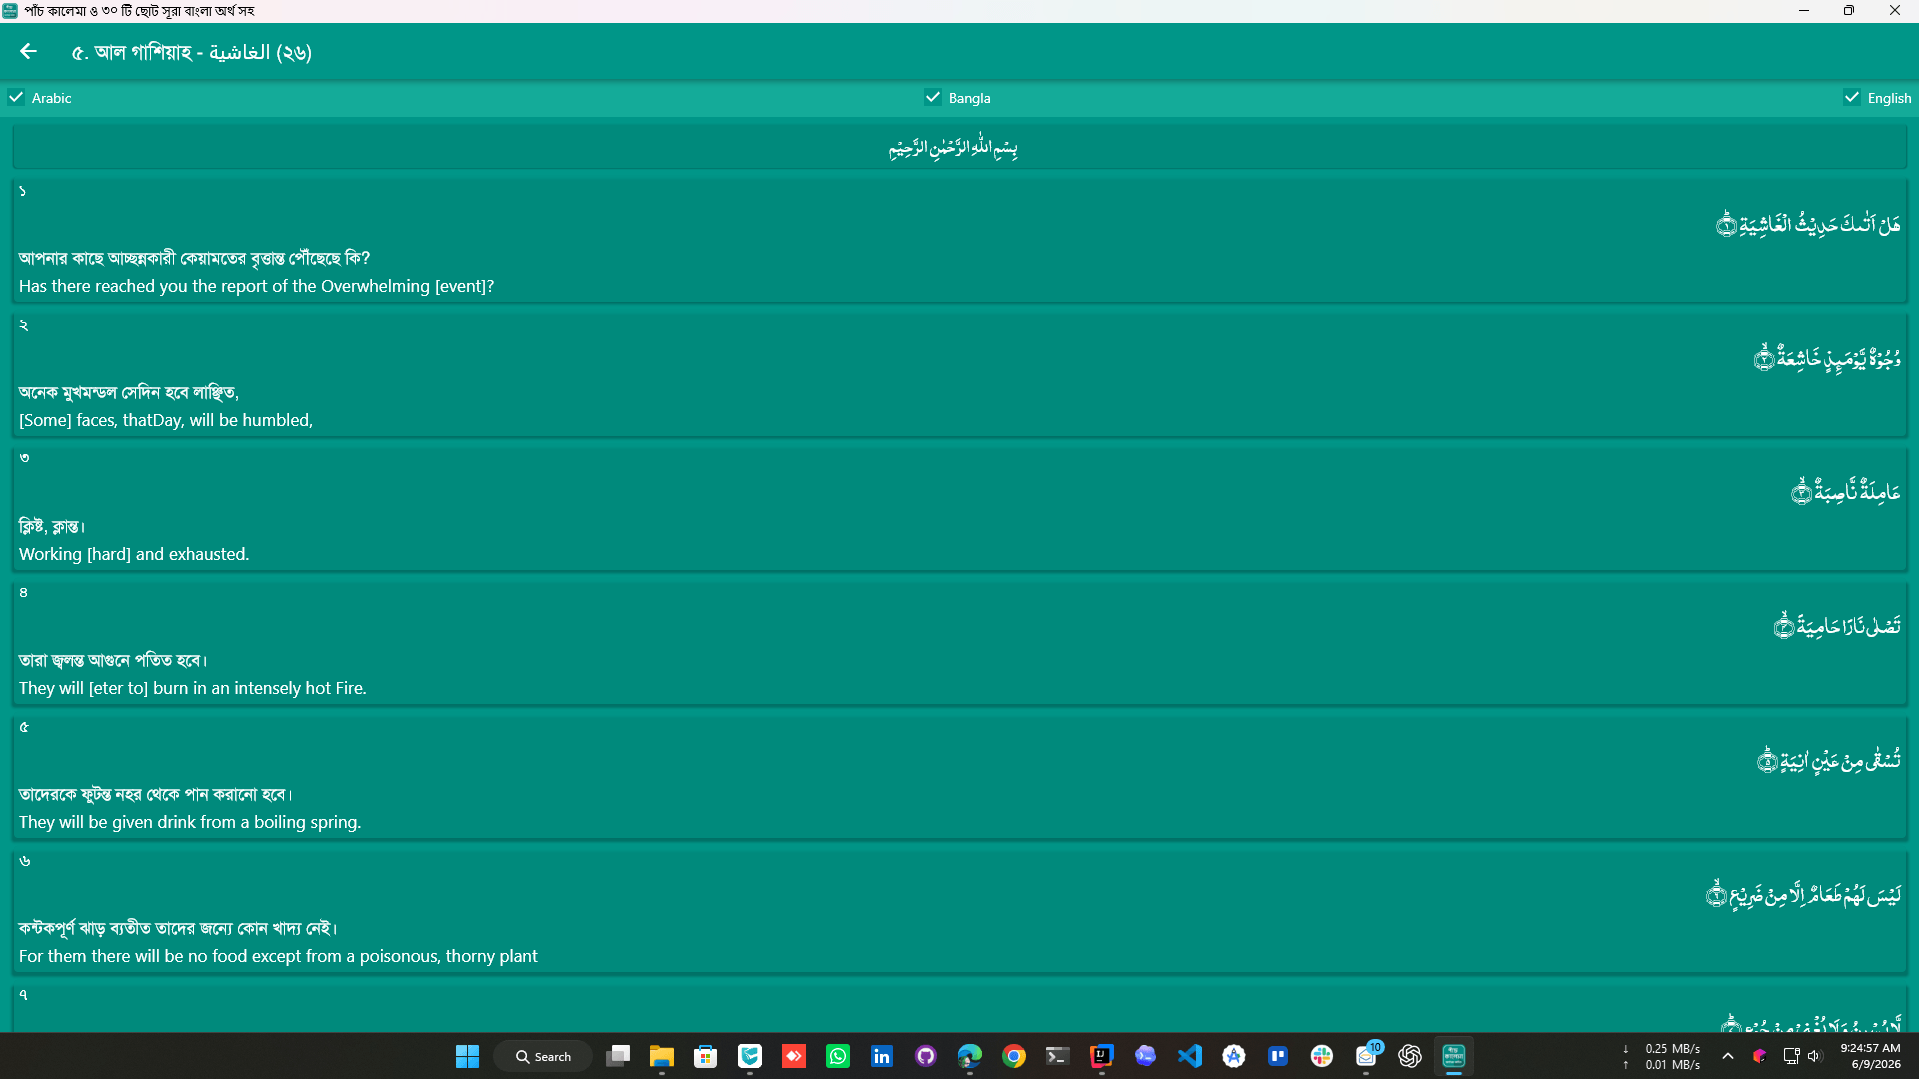Open volume control in system tray
1919x1079 pixels.
(1814, 1056)
